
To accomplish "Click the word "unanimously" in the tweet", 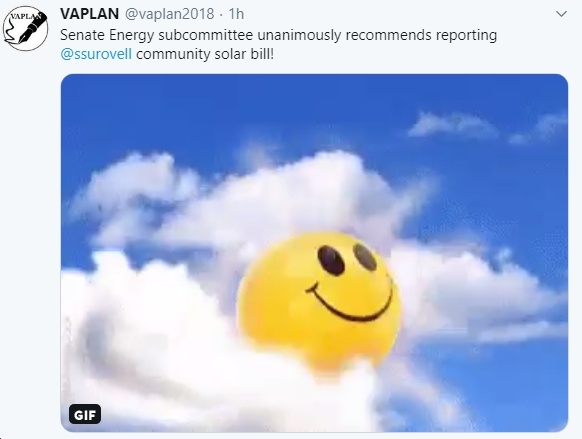I will [x=299, y=35].
